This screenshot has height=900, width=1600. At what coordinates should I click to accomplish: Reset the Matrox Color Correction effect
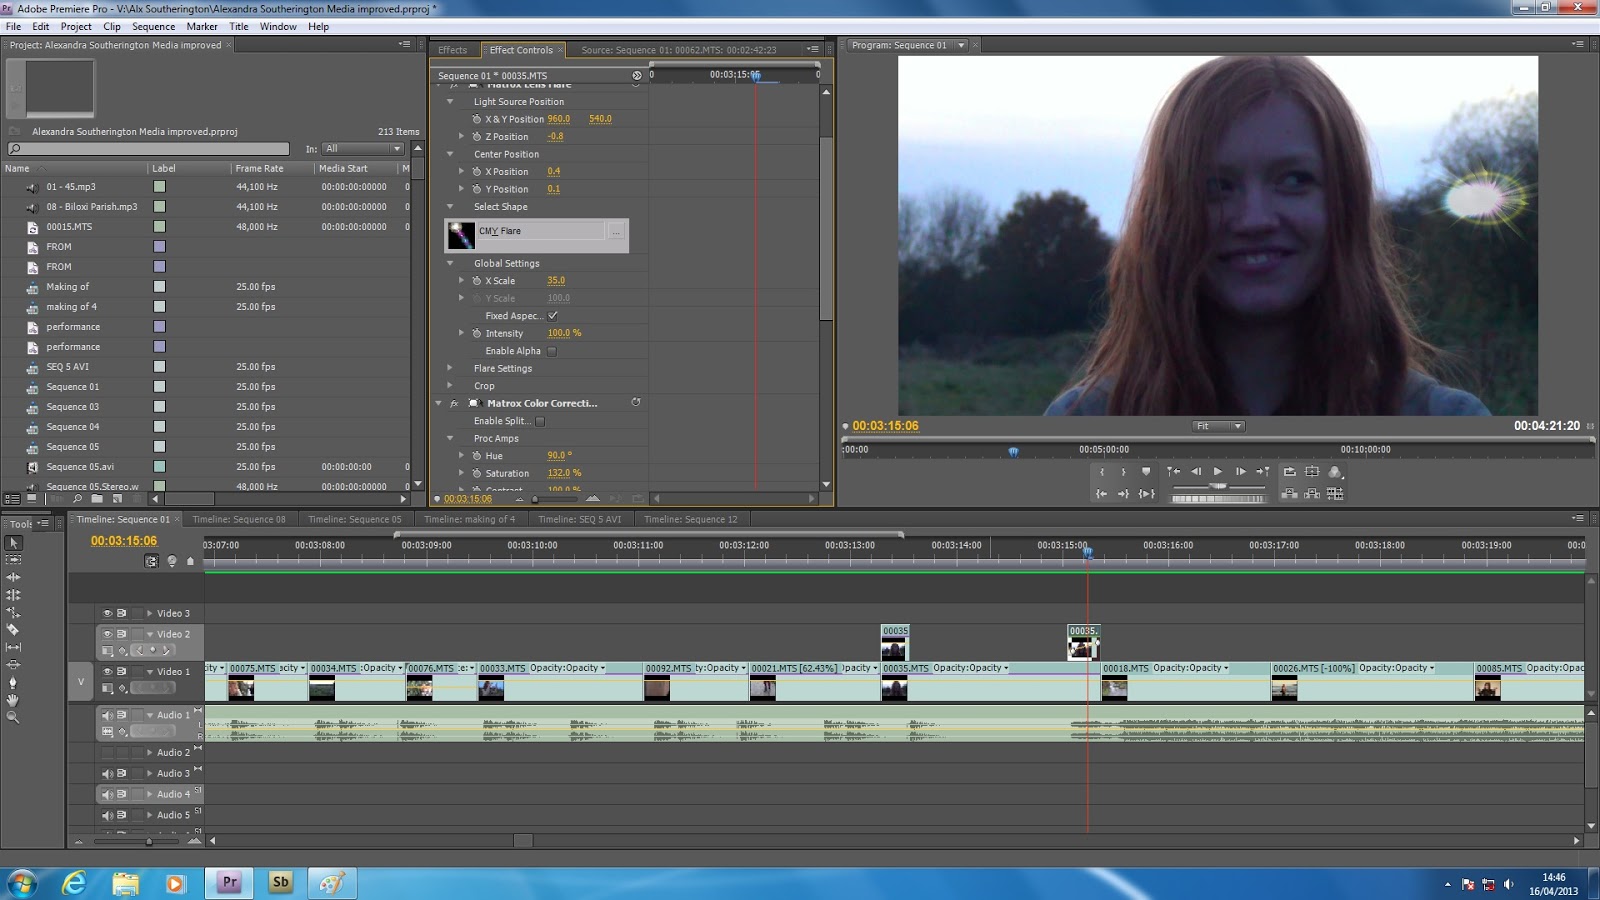point(635,403)
